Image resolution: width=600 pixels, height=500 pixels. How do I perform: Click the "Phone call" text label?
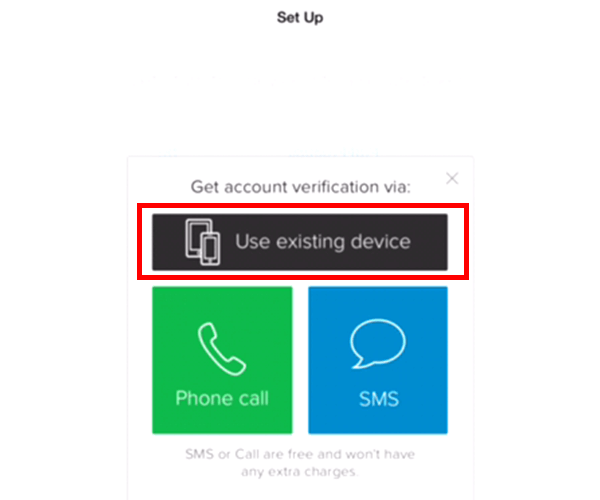[x=222, y=398]
